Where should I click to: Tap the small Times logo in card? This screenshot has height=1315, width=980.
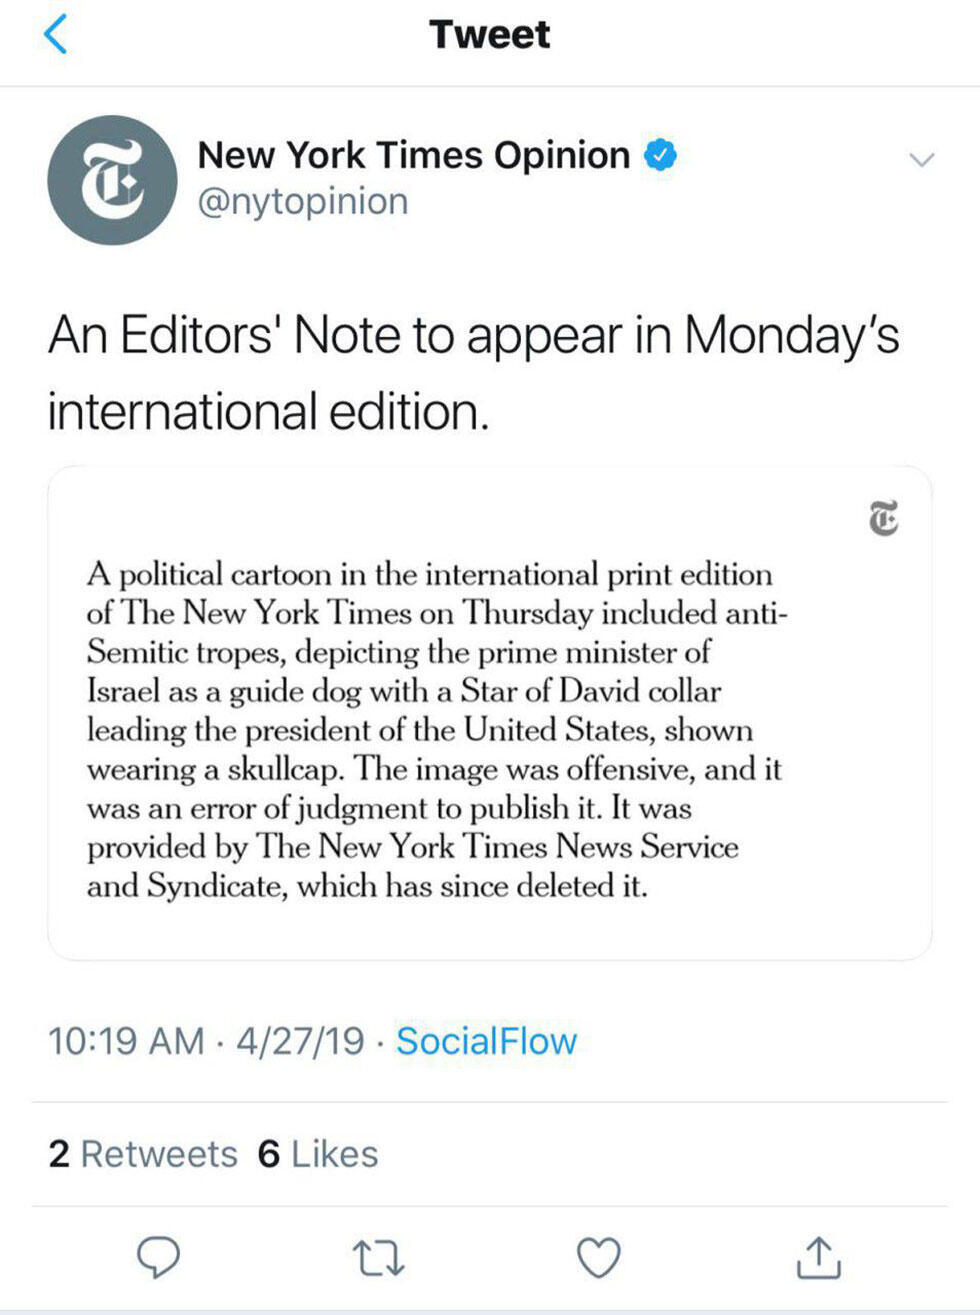pos(883,518)
